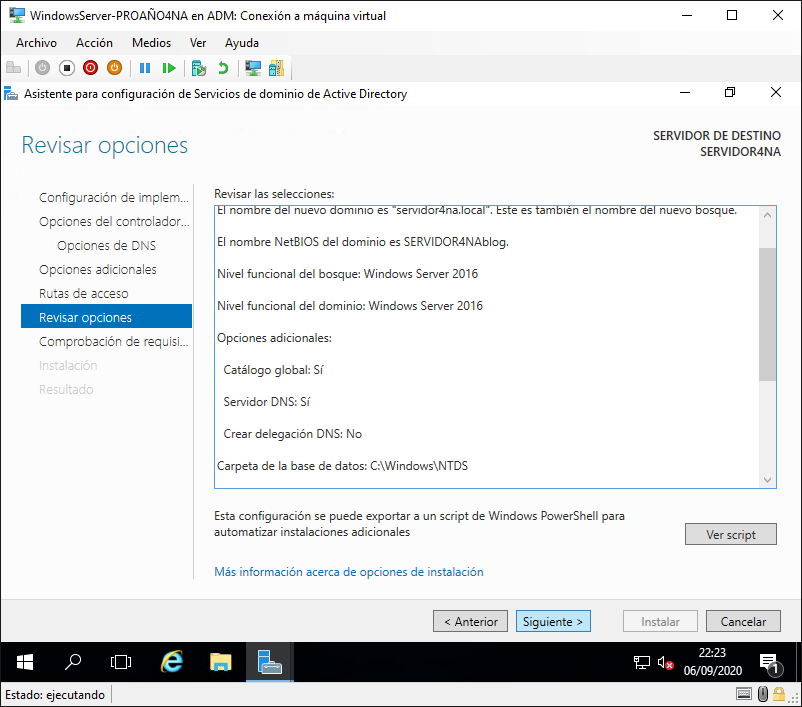Click the Active Directory wizard title icon
Screen dimensions: 802x707
coord(11,94)
